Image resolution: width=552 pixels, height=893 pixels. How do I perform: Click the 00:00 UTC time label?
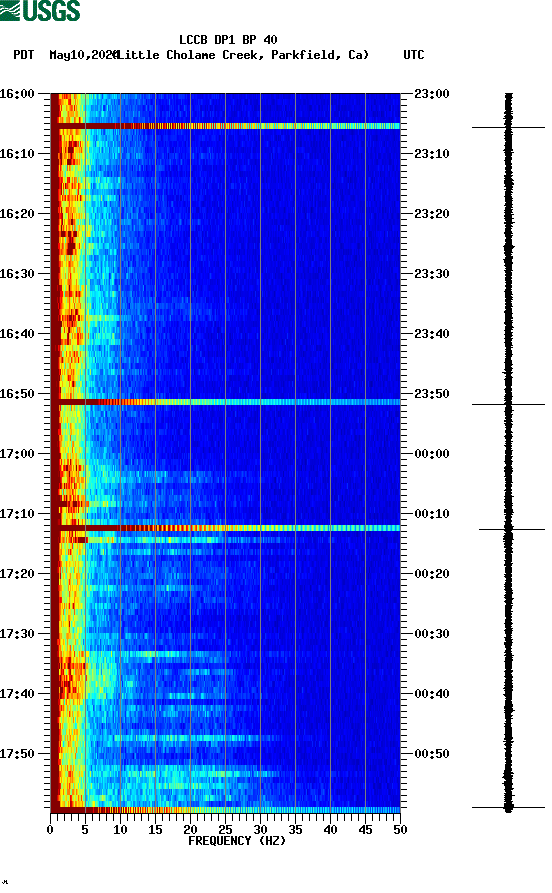click(432, 454)
